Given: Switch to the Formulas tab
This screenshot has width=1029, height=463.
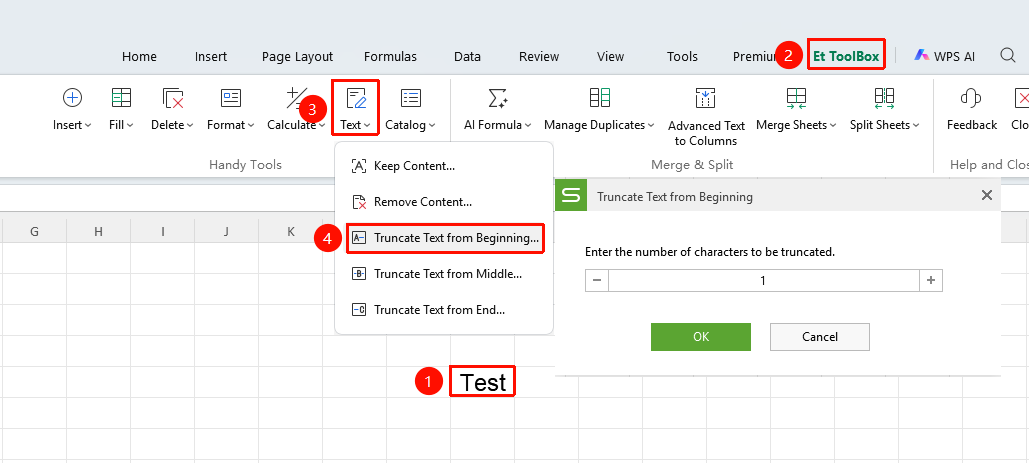Looking at the screenshot, I should [x=390, y=56].
